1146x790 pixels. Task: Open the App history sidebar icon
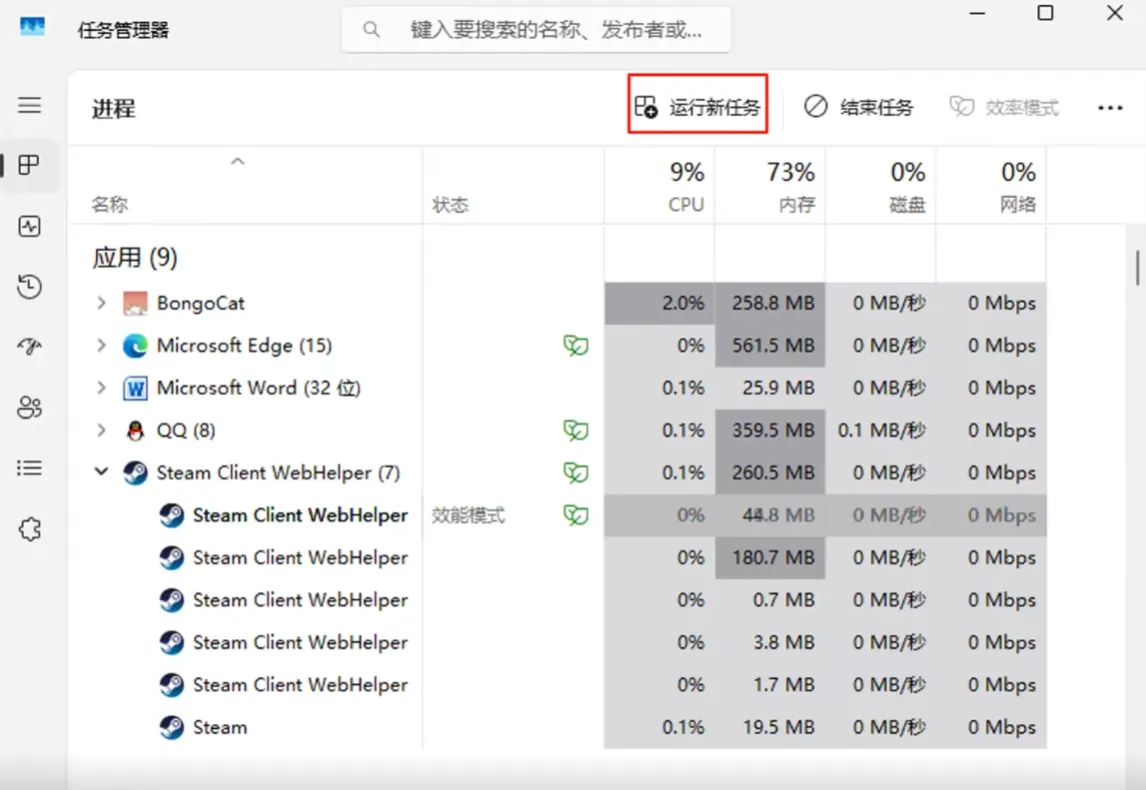[x=29, y=286]
